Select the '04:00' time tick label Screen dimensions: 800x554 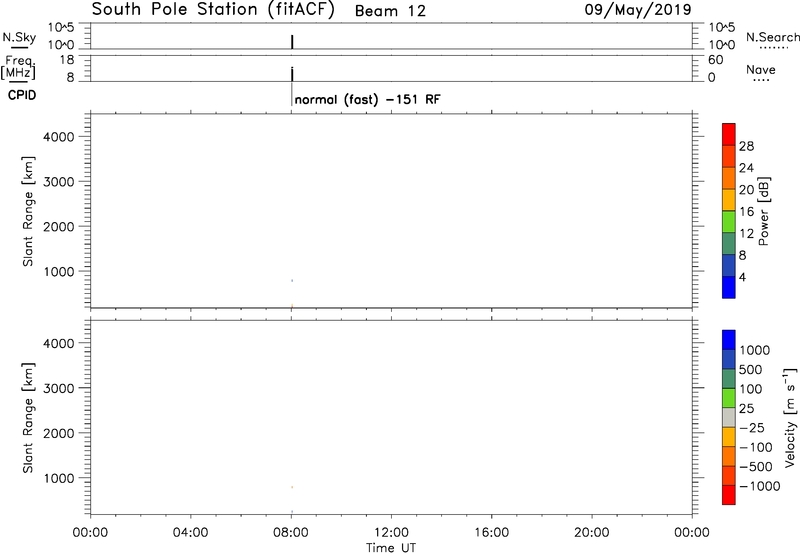pos(190,533)
